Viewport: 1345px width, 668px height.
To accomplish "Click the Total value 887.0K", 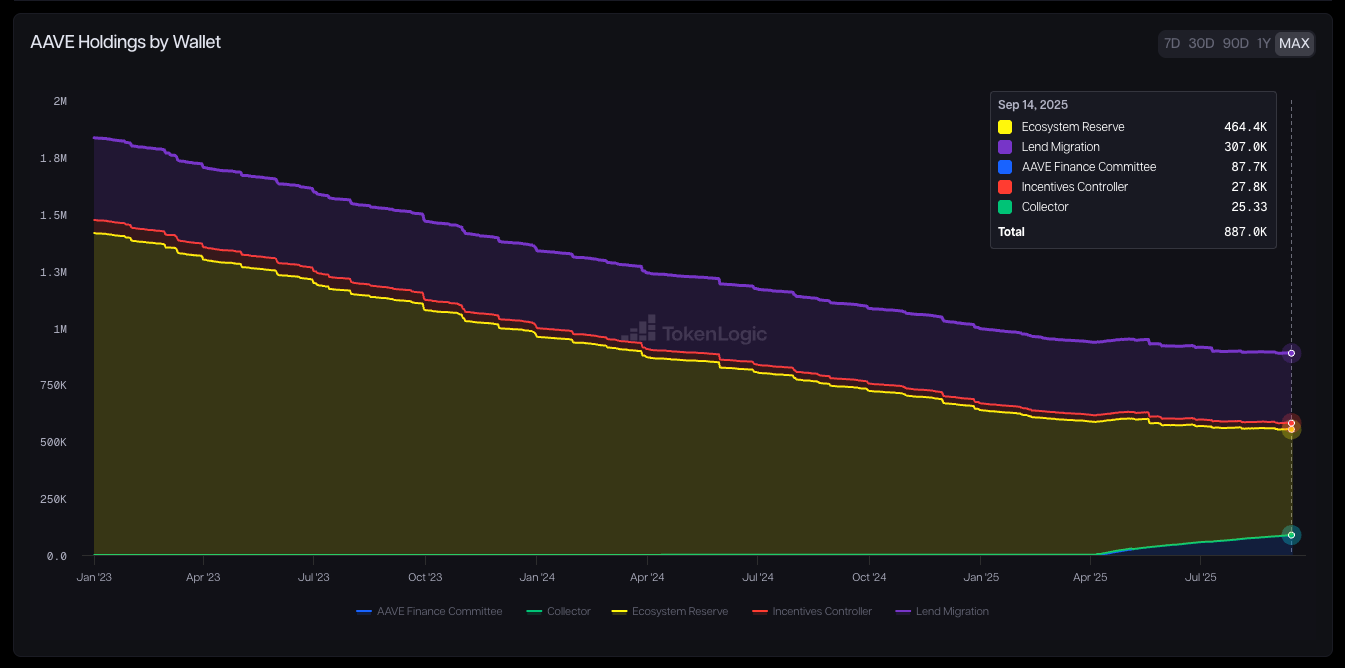I will coord(1245,232).
